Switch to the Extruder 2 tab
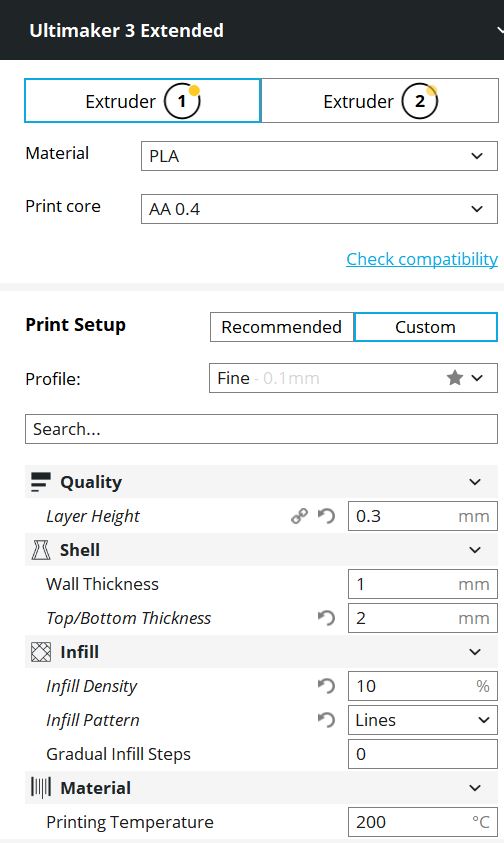The image size is (504, 843). (380, 101)
